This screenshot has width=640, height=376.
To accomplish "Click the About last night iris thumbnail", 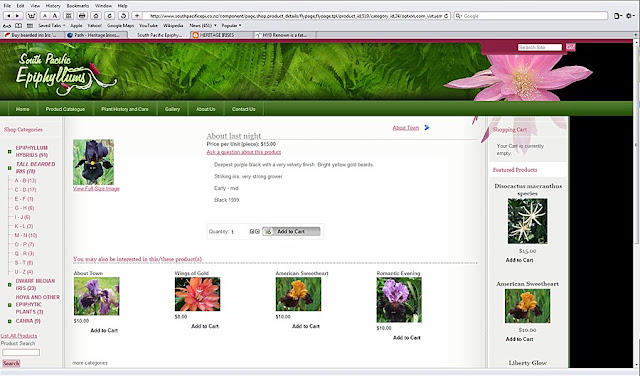I will click(93, 162).
